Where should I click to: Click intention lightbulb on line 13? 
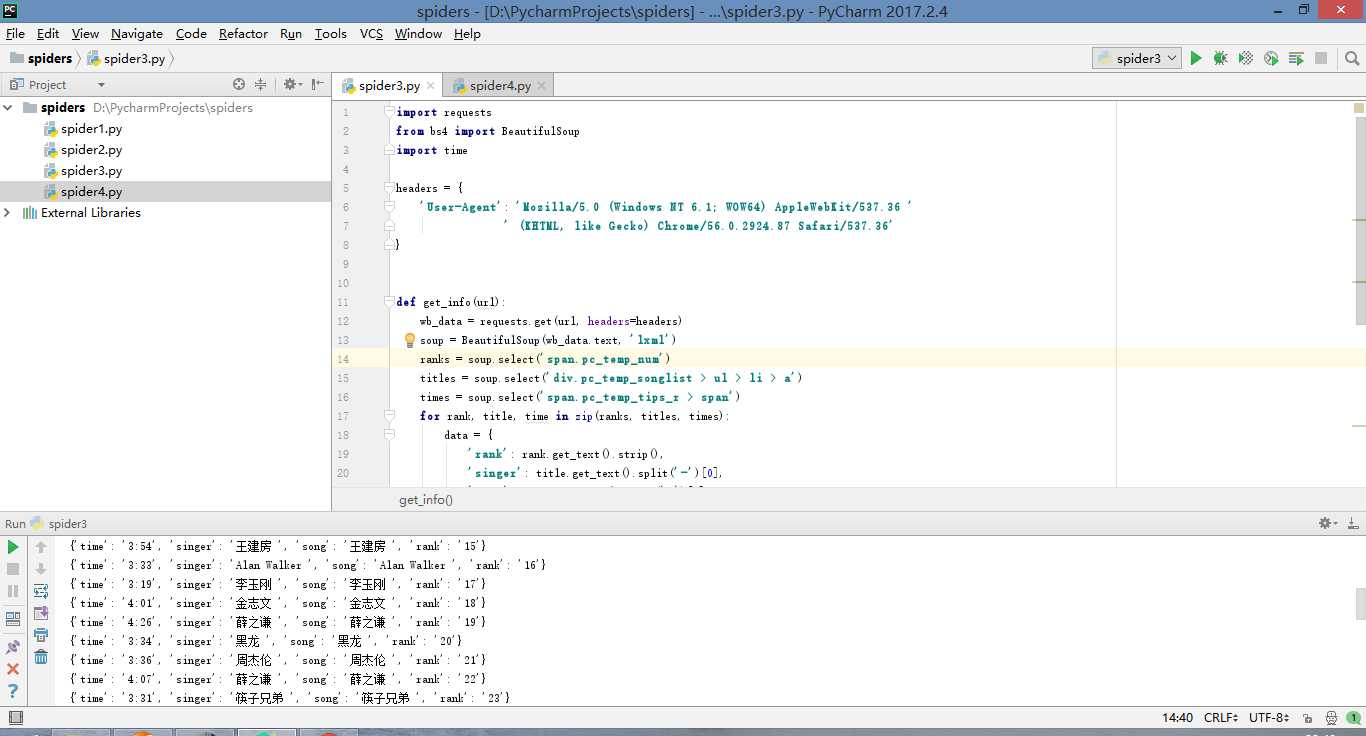pos(409,340)
